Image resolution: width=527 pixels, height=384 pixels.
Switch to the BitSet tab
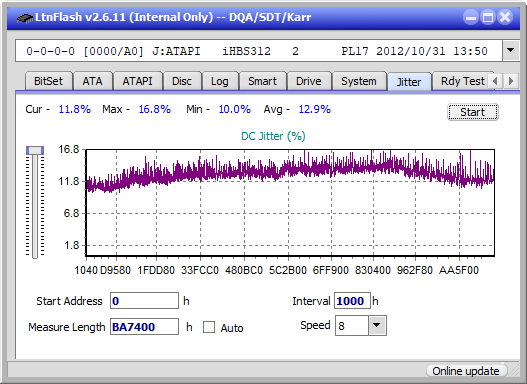[48, 81]
